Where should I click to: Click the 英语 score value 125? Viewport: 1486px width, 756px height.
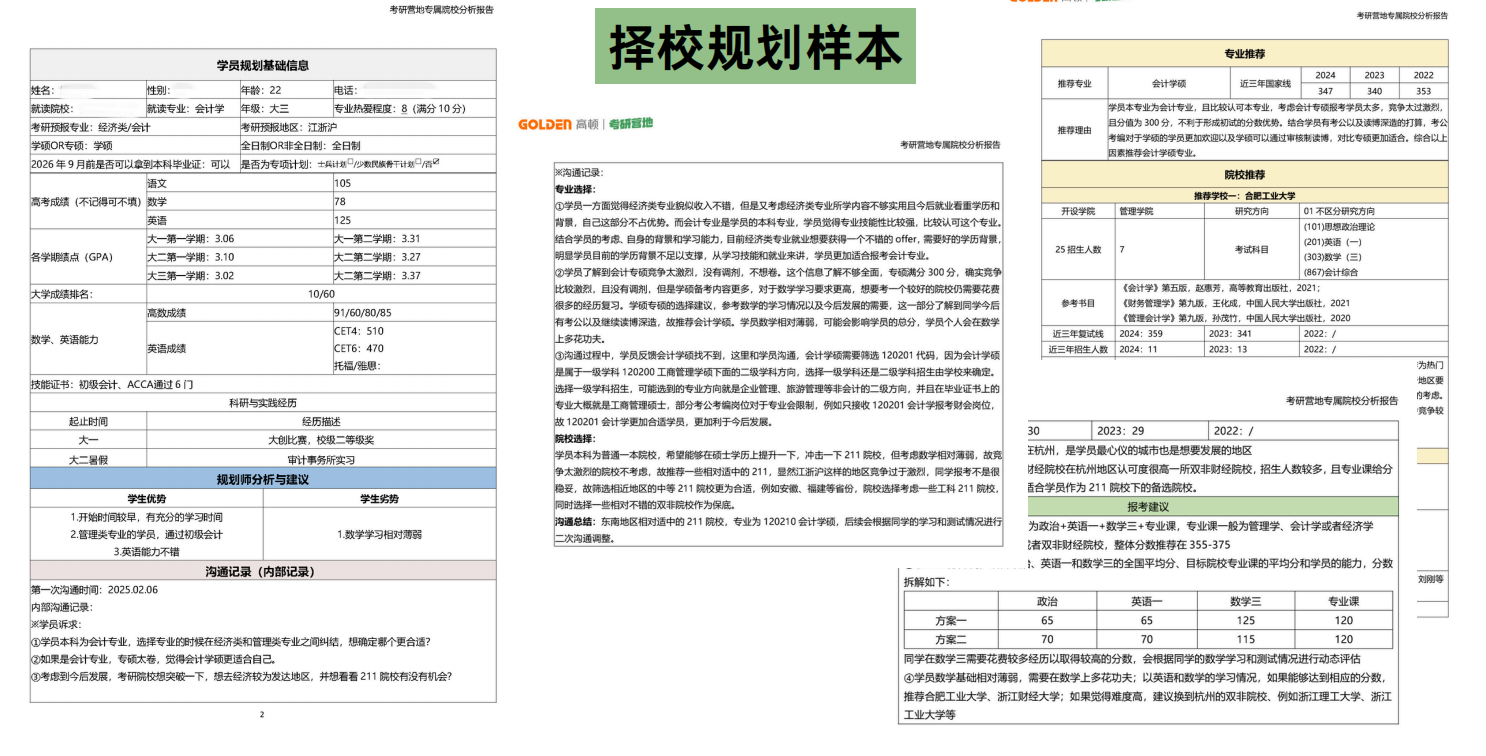click(343, 220)
